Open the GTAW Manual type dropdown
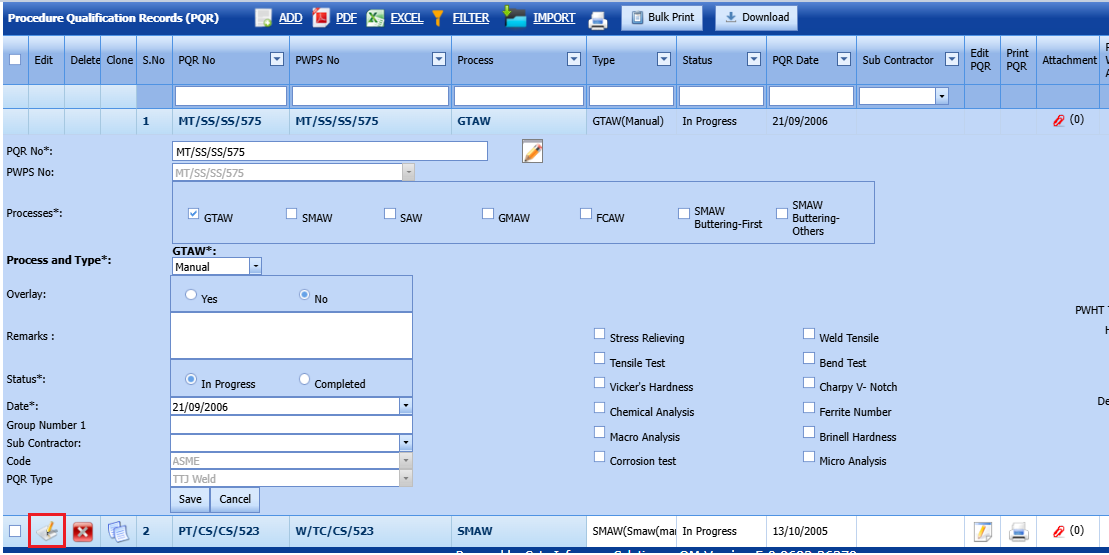 pos(255,267)
